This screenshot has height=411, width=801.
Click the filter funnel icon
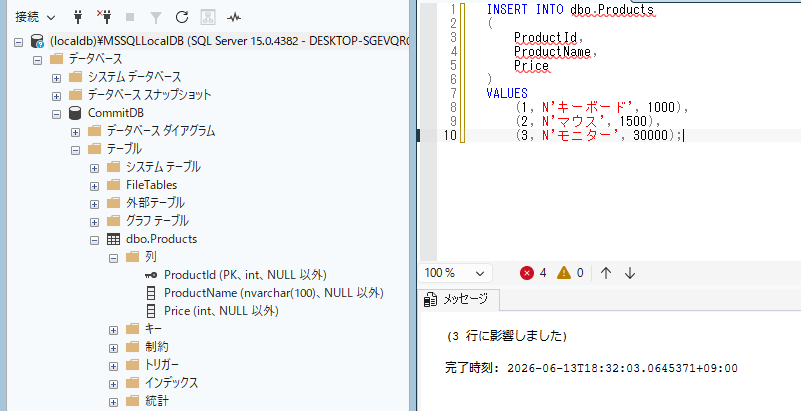(156, 17)
